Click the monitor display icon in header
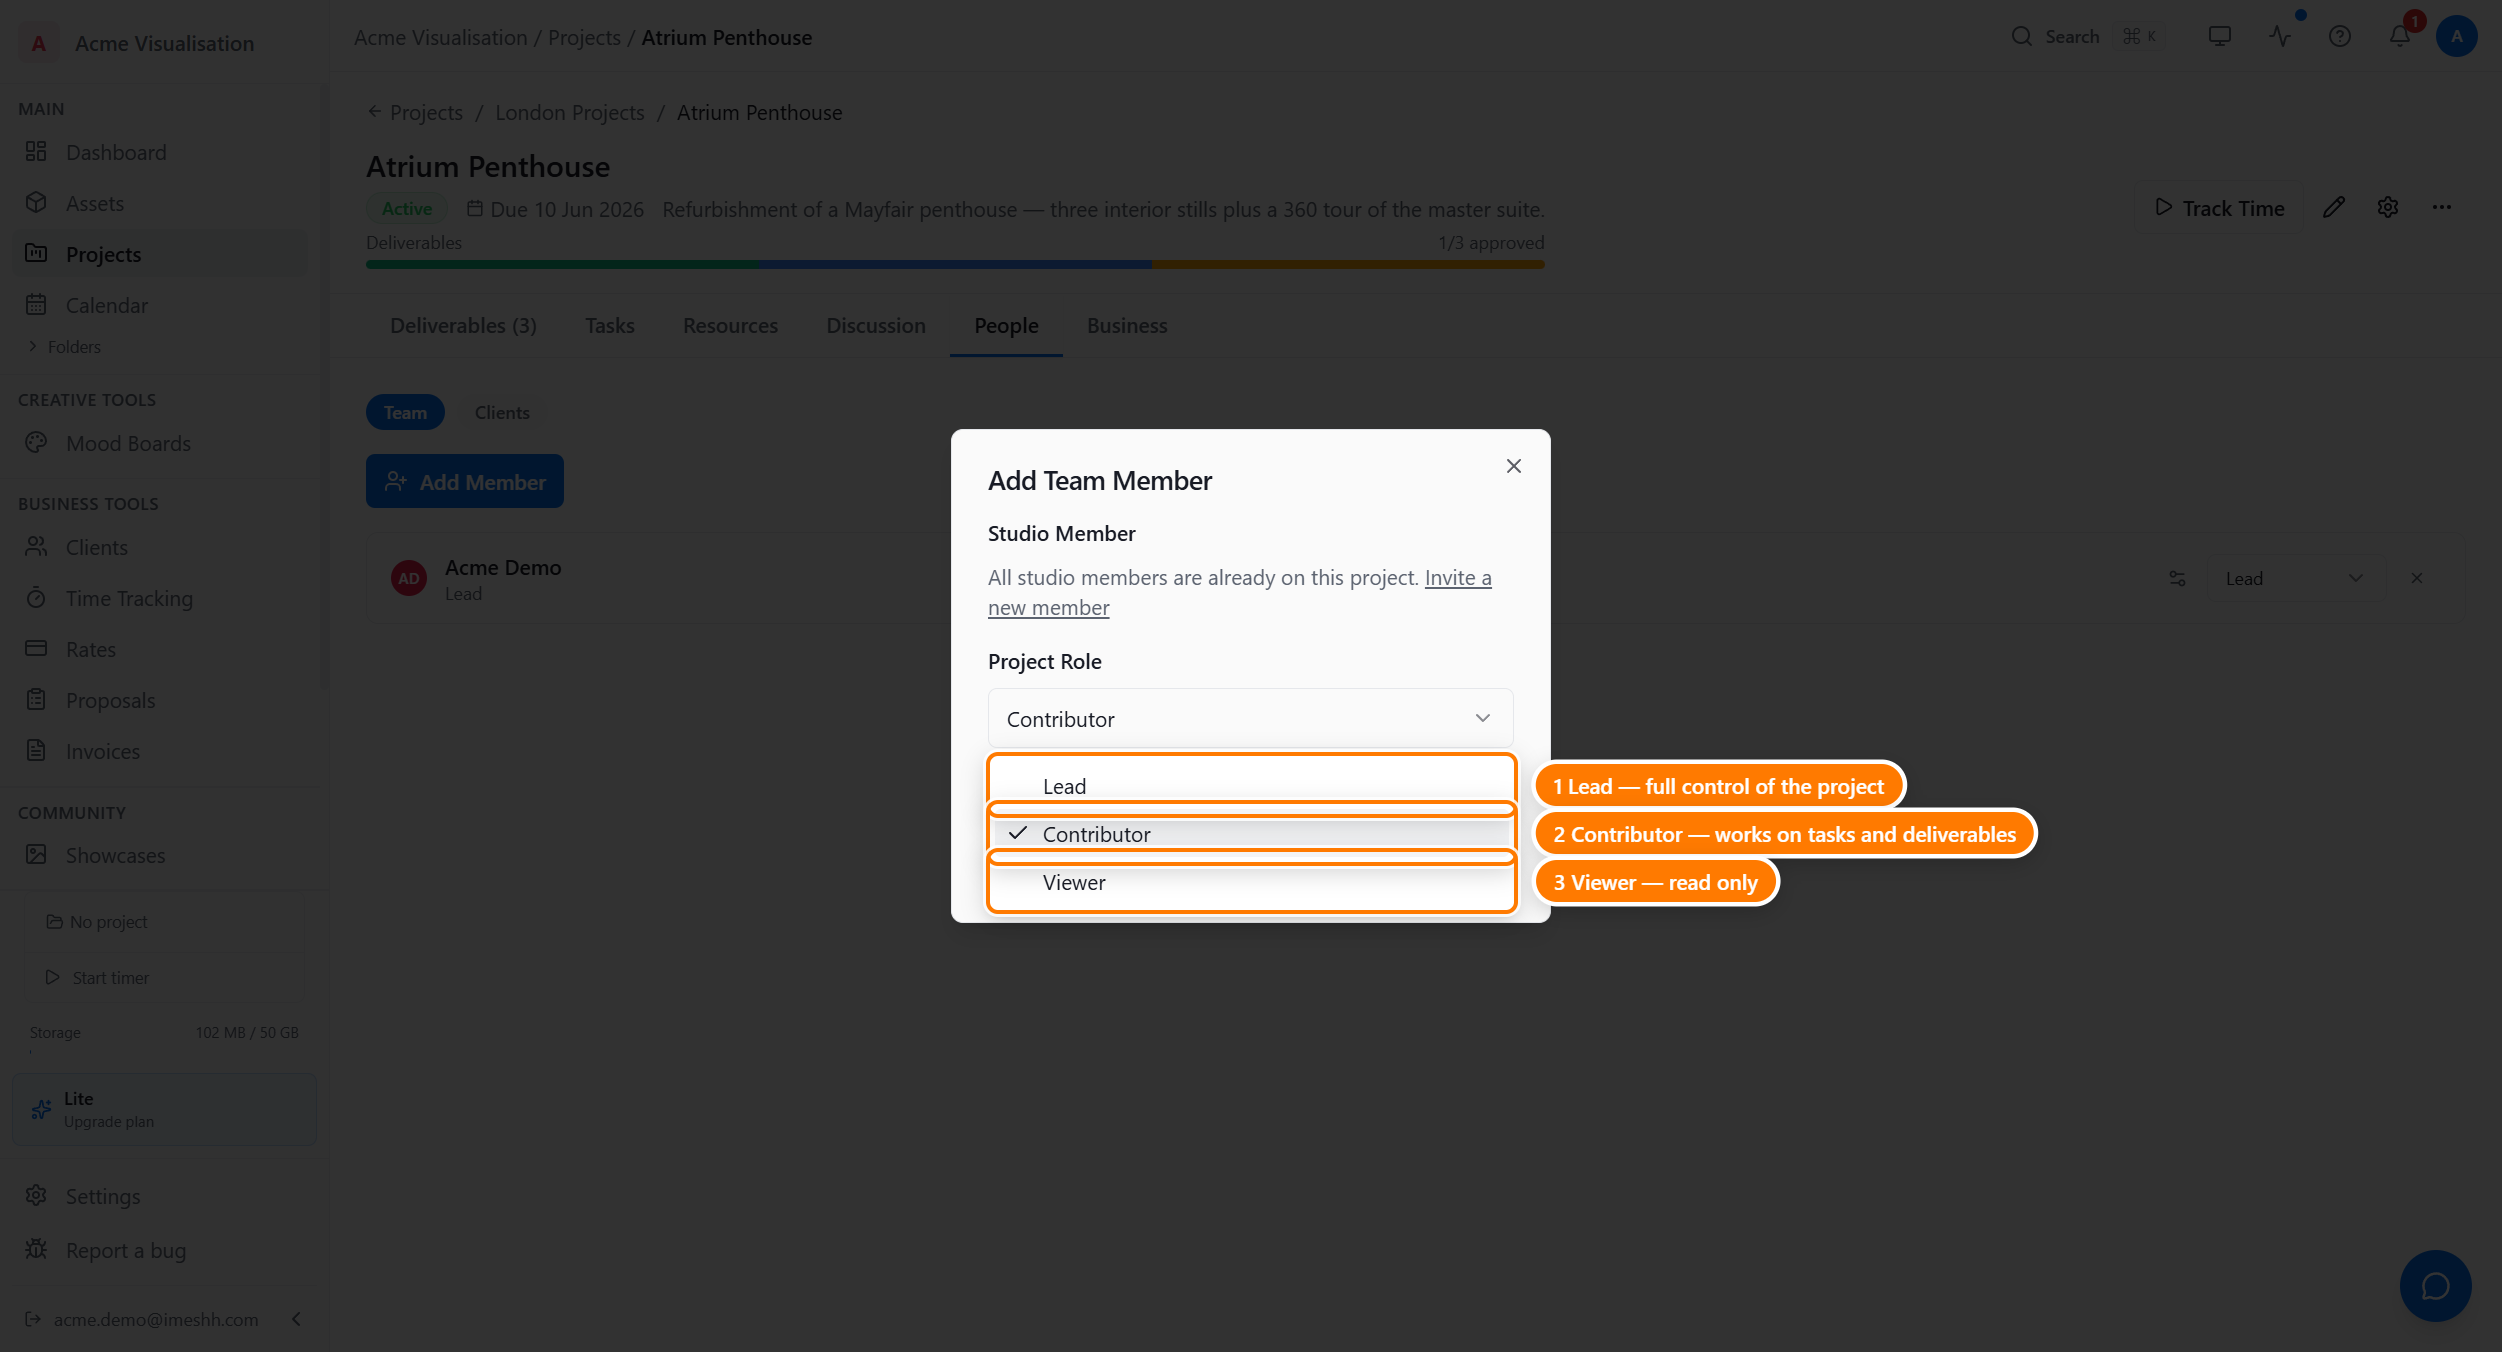Screen dimensions: 2502x1352 2219,36
